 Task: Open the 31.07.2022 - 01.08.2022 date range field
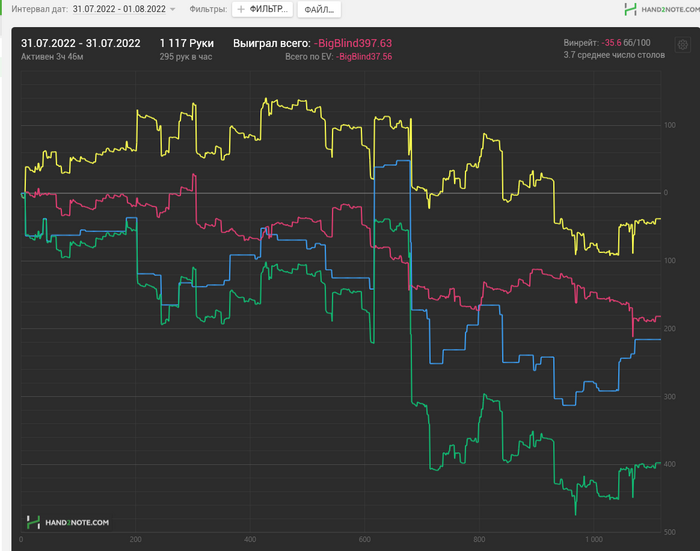tap(119, 9)
